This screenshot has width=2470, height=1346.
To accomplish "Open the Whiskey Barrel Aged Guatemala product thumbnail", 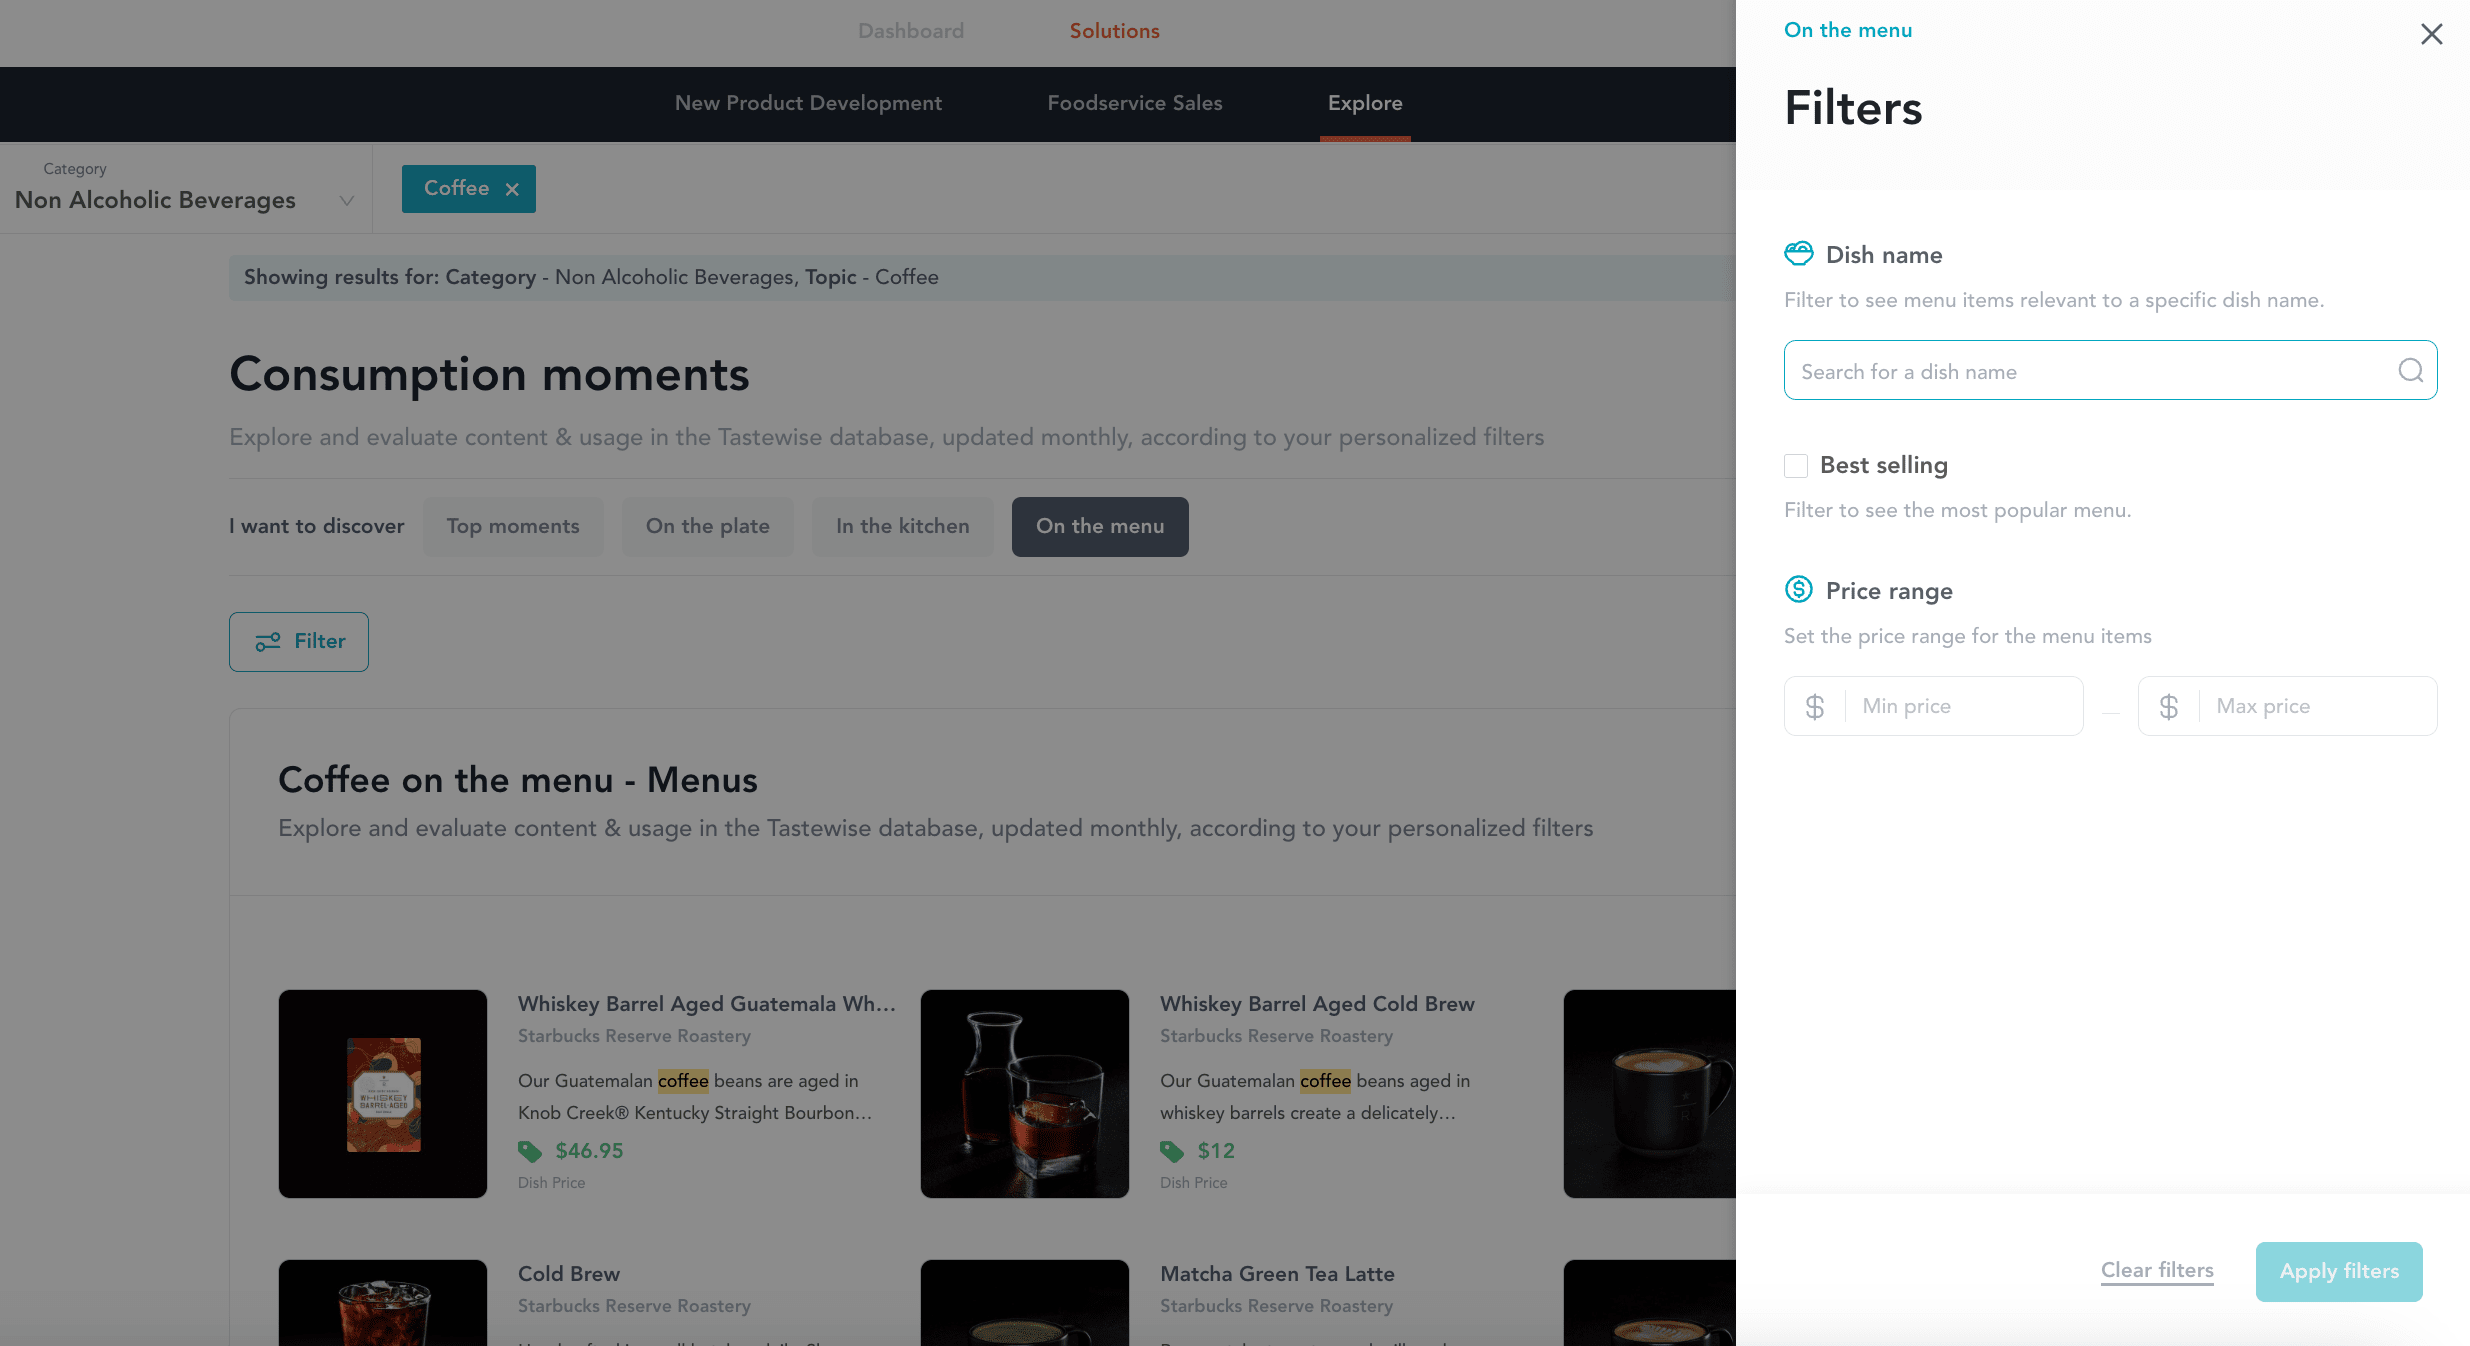I will 383,1094.
